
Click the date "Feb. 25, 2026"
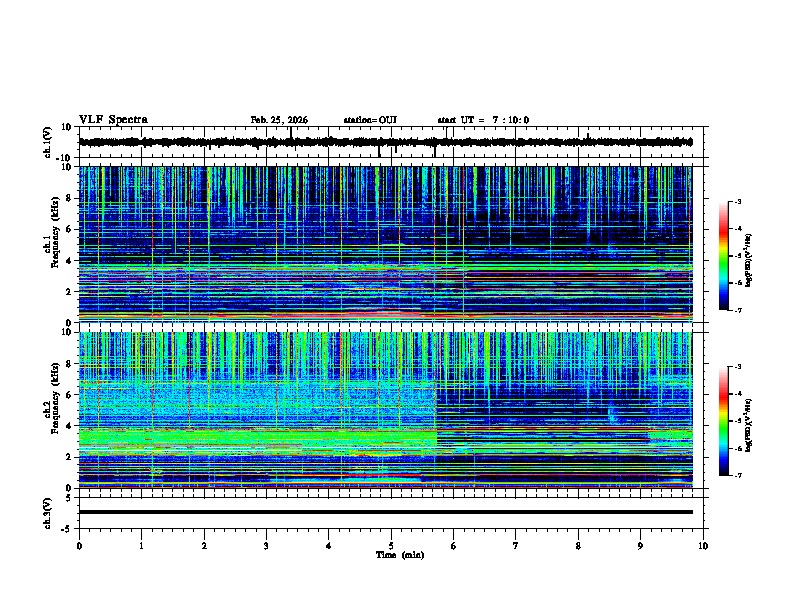tap(279, 120)
